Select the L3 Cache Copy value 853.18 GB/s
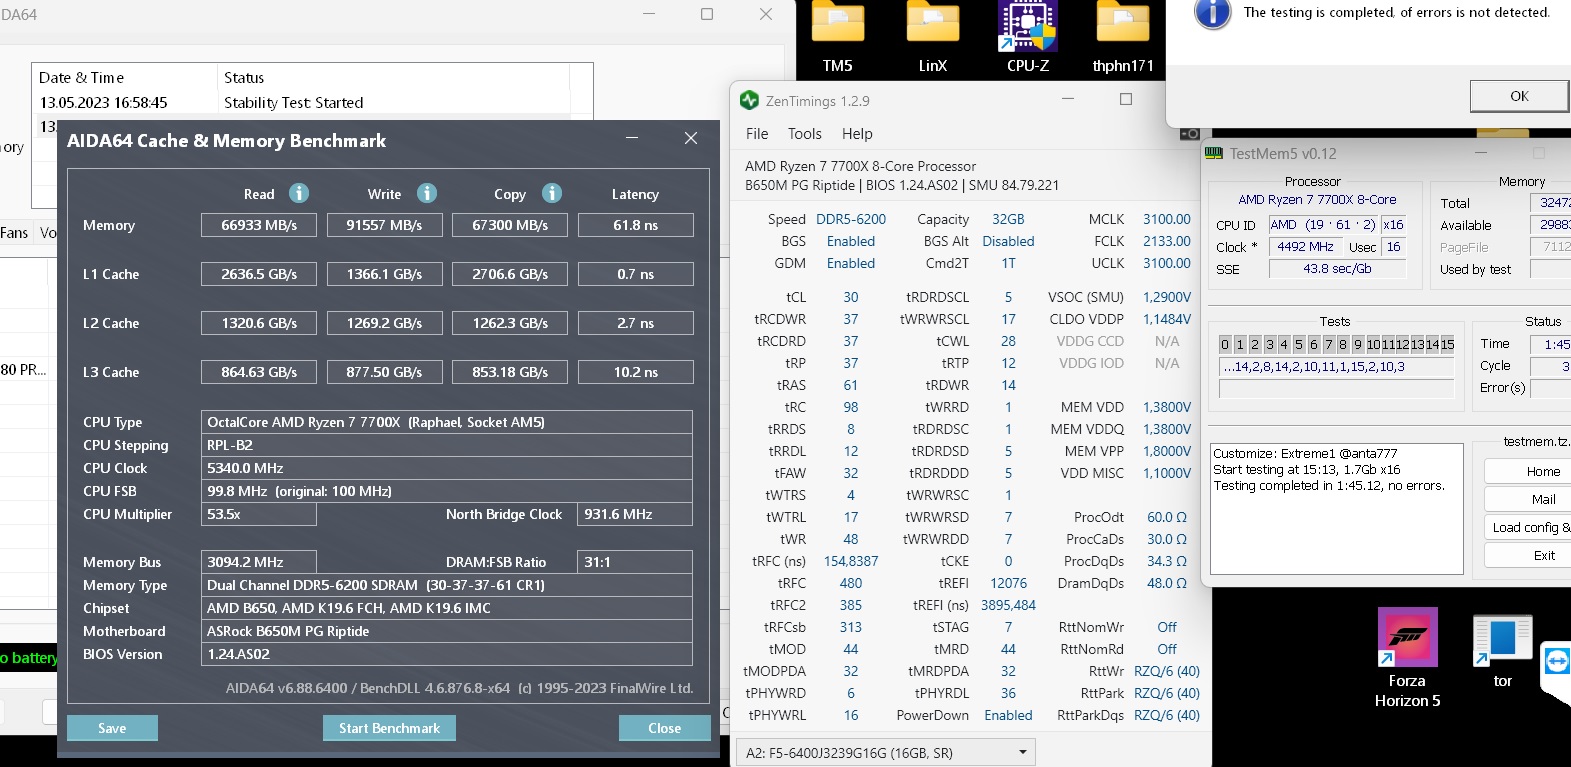The height and width of the screenshot is (767, 1571). [510, 372]
